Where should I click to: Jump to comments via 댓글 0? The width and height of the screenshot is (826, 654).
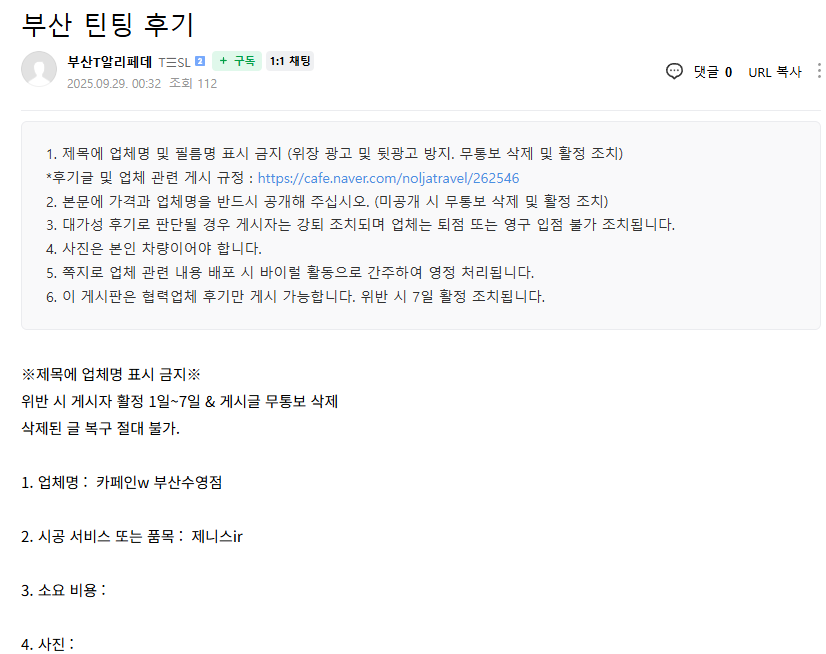pyautogui.click(x=712, y=71)
